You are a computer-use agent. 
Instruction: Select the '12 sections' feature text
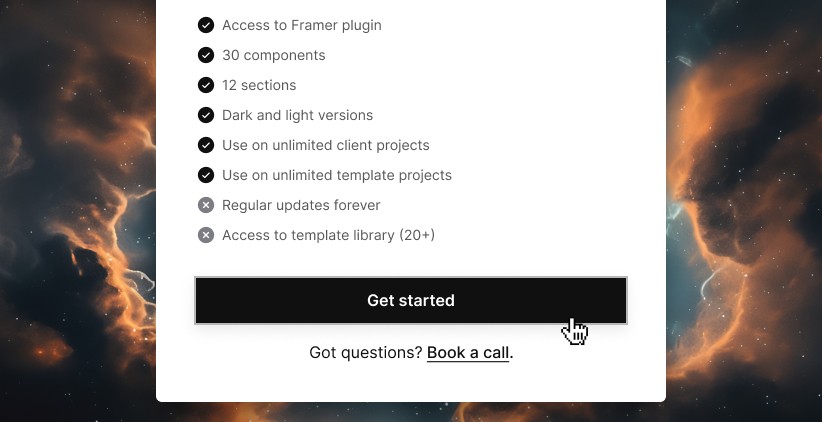click(259, 85)
